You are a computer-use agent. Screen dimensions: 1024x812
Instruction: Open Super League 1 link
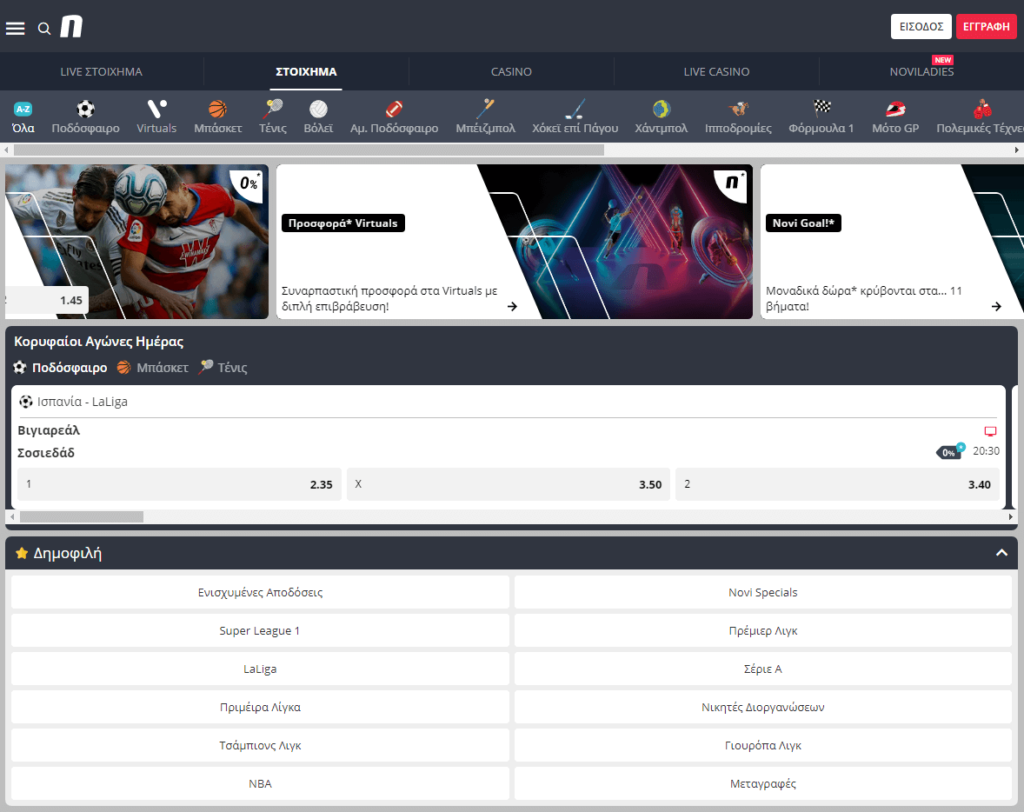click(260, 631)
